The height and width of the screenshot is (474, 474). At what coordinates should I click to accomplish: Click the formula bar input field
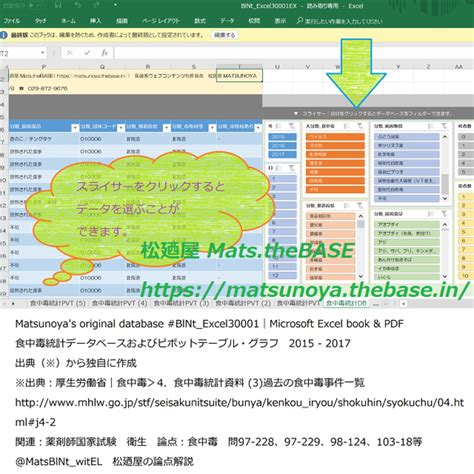point(294,53)
